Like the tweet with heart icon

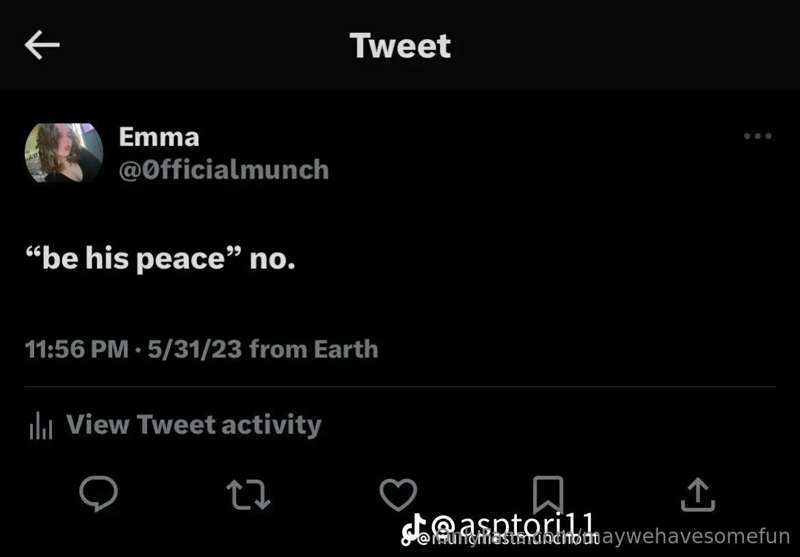tap(398, 494)
